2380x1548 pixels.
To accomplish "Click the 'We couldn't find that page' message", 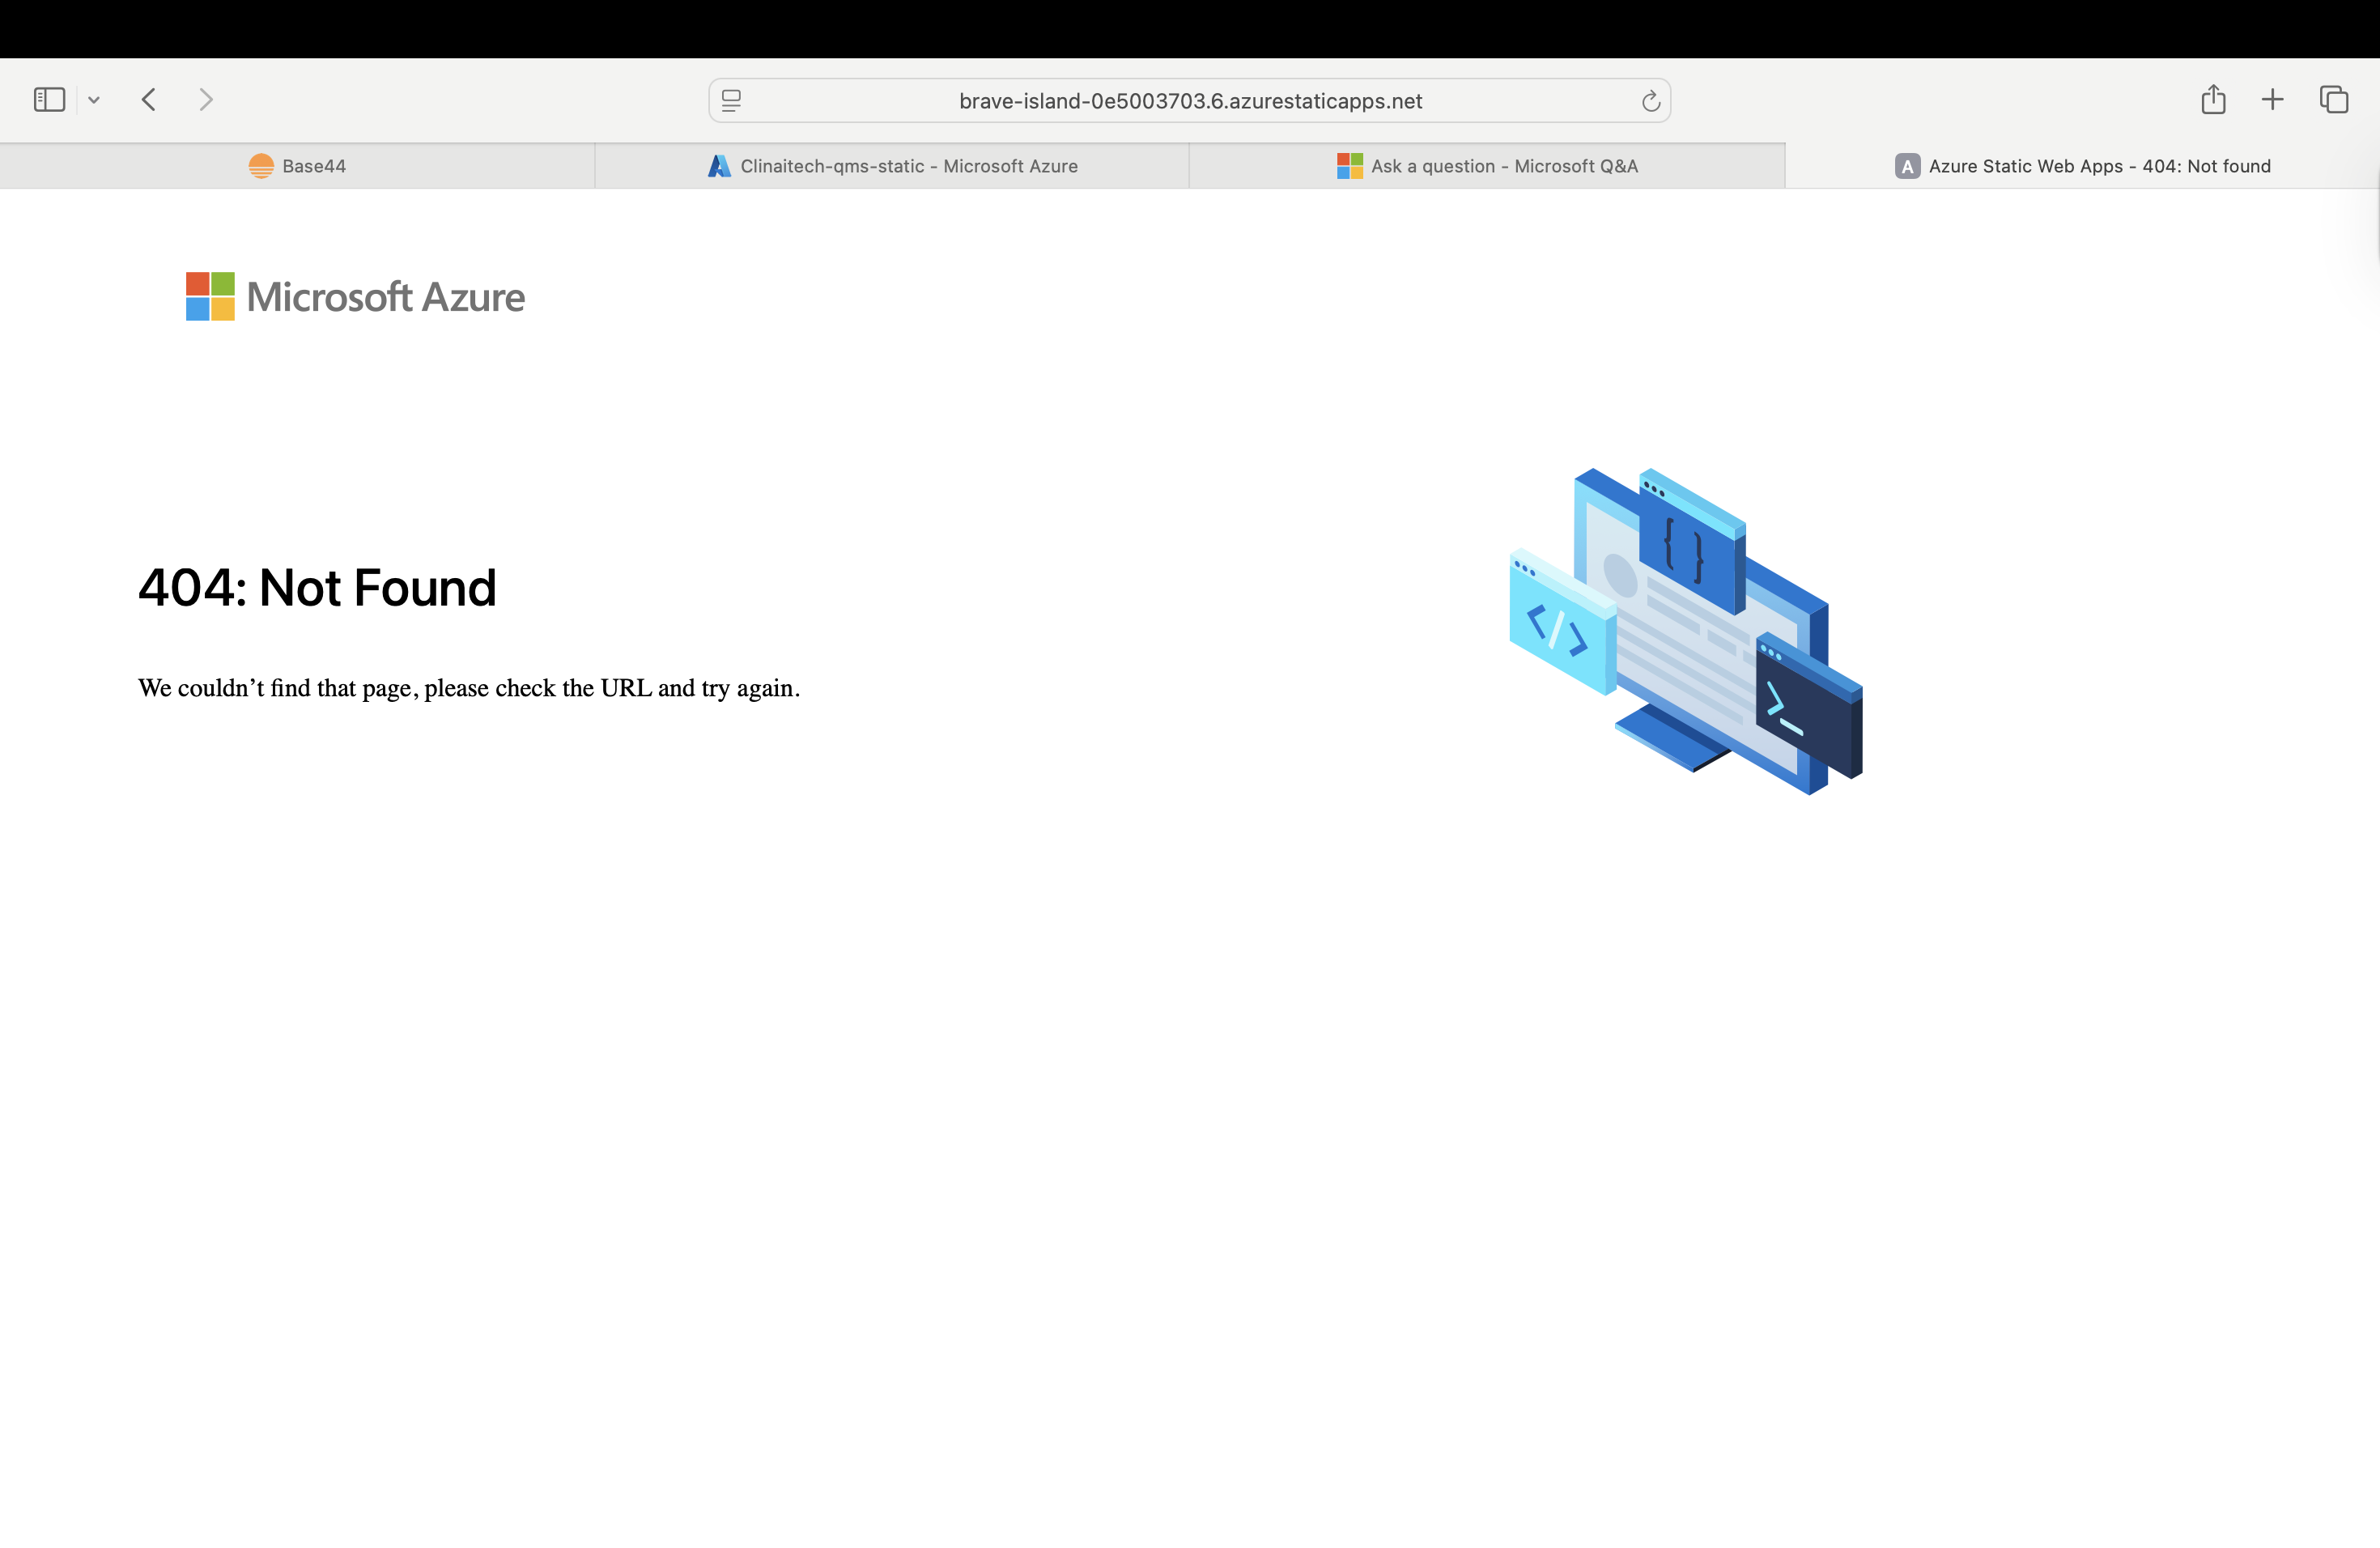I will (x=469, y=688).
